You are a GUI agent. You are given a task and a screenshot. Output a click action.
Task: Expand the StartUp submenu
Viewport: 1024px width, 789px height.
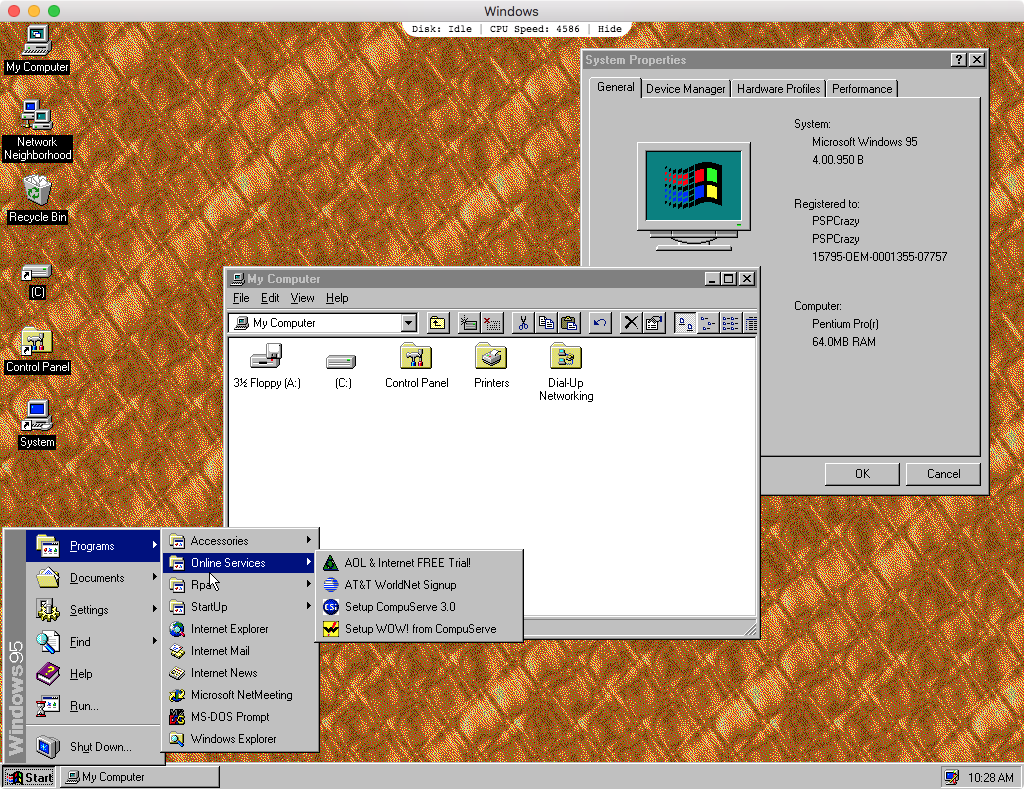(x=240, y=607)
